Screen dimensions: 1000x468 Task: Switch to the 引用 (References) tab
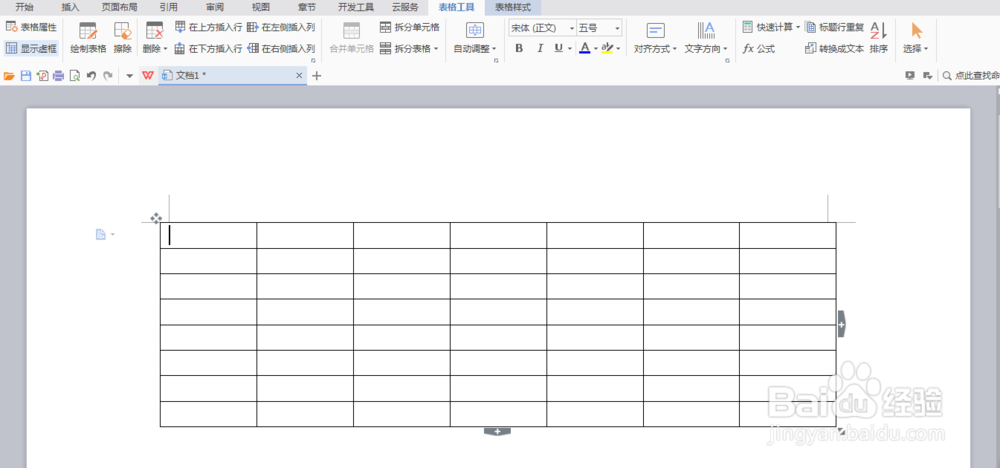tap(169, 8)
